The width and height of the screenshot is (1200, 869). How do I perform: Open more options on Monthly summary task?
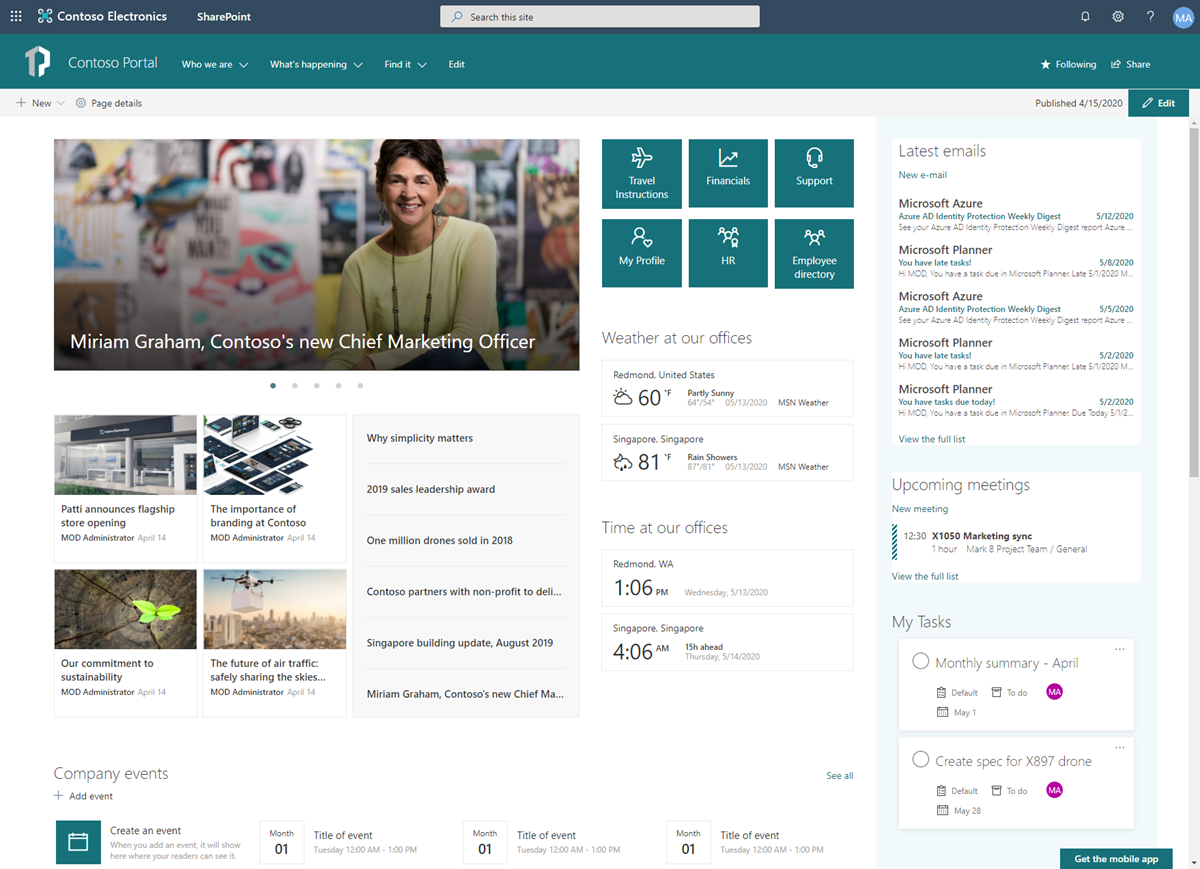click(x=1120, y=650)
